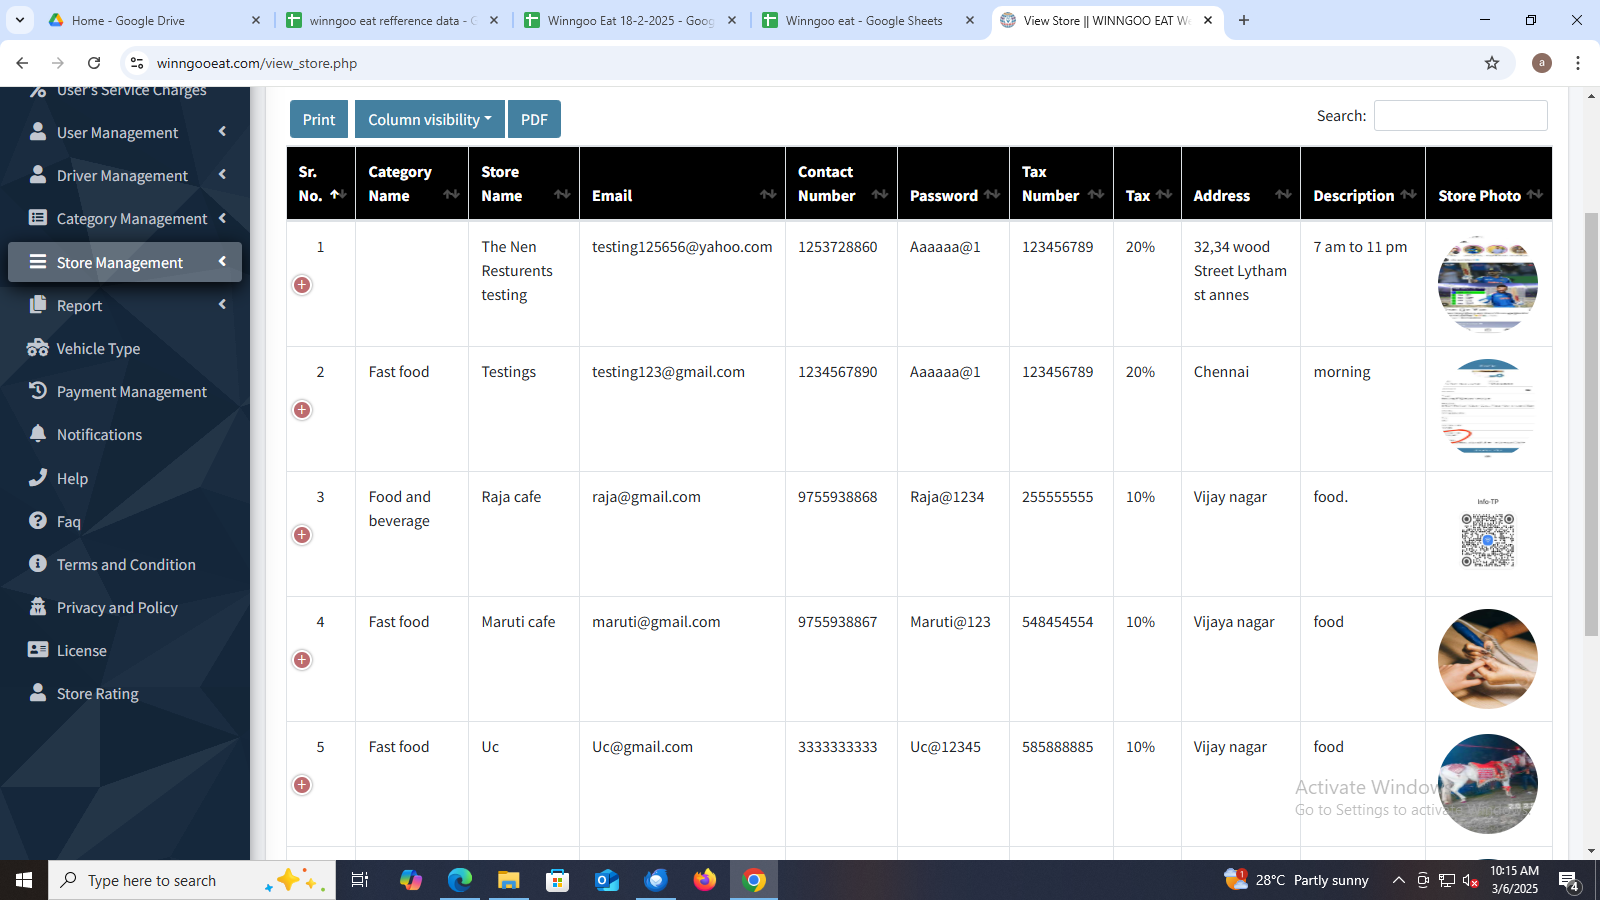Switch to Winngoo eat Google Sheets tab
Screen dimensions: 1600x900
[x=864, y=20]
